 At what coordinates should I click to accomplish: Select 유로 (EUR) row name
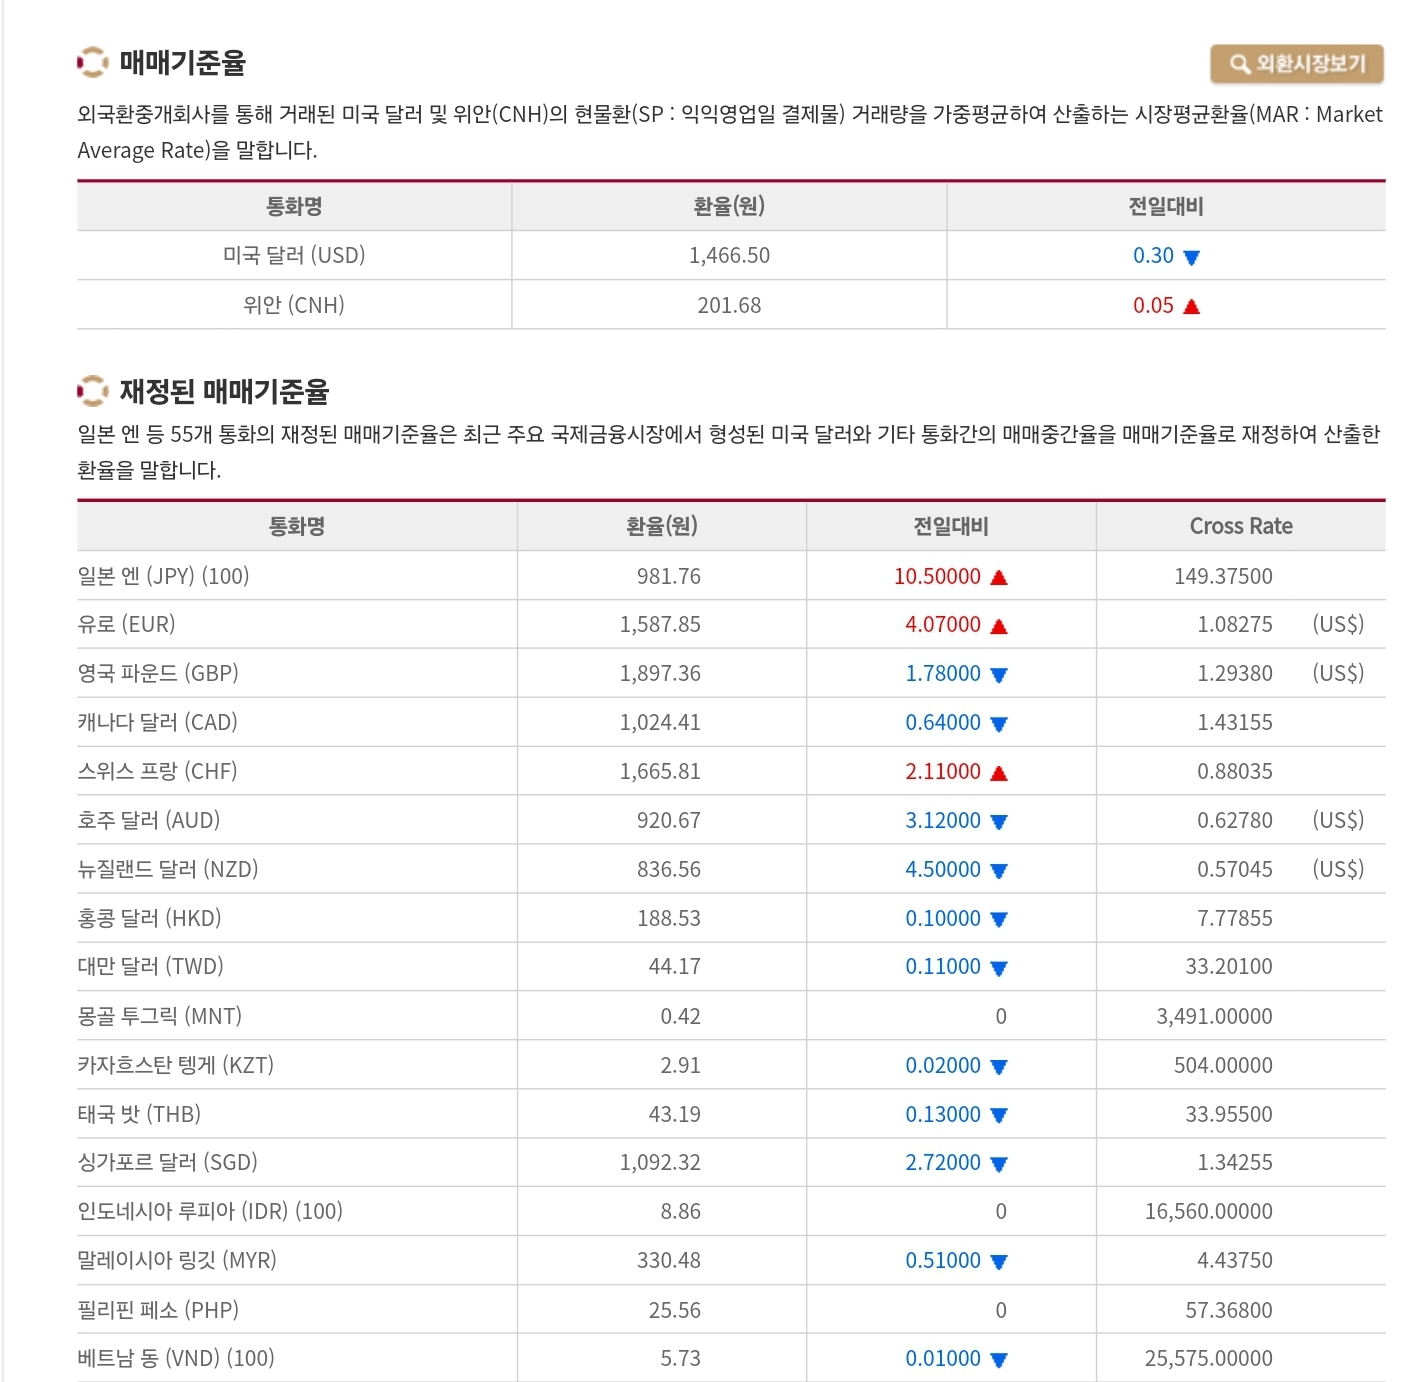click(x=126, y=624)
